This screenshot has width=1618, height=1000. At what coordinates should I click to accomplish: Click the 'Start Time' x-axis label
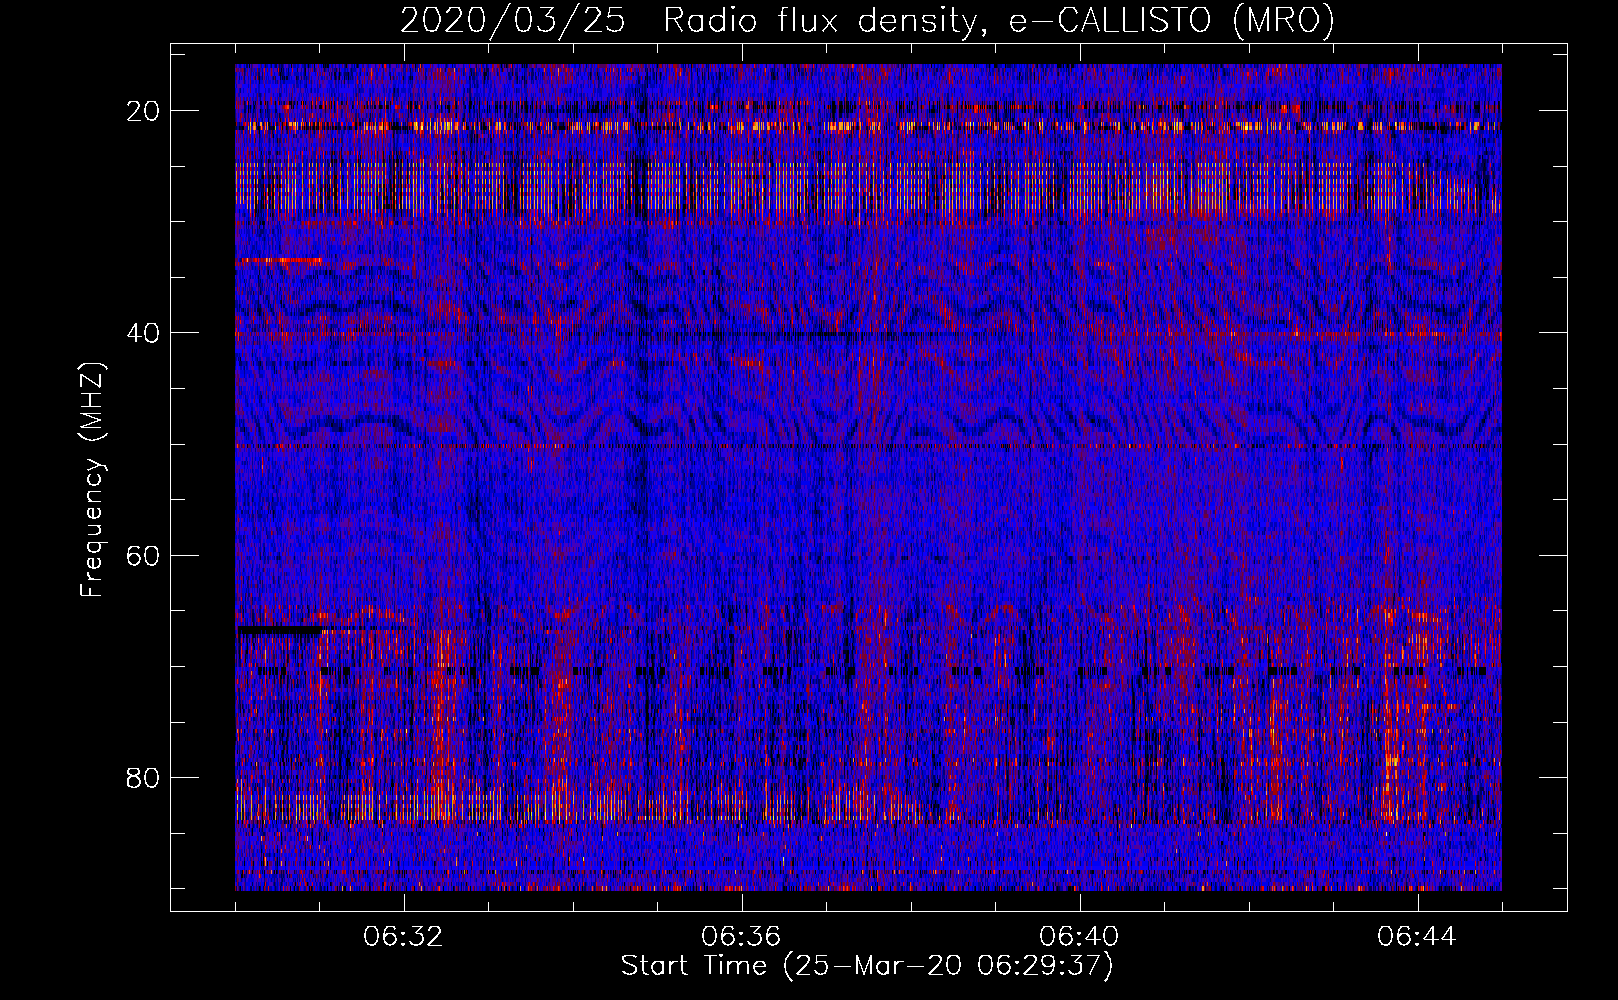(x=867, y=966)
